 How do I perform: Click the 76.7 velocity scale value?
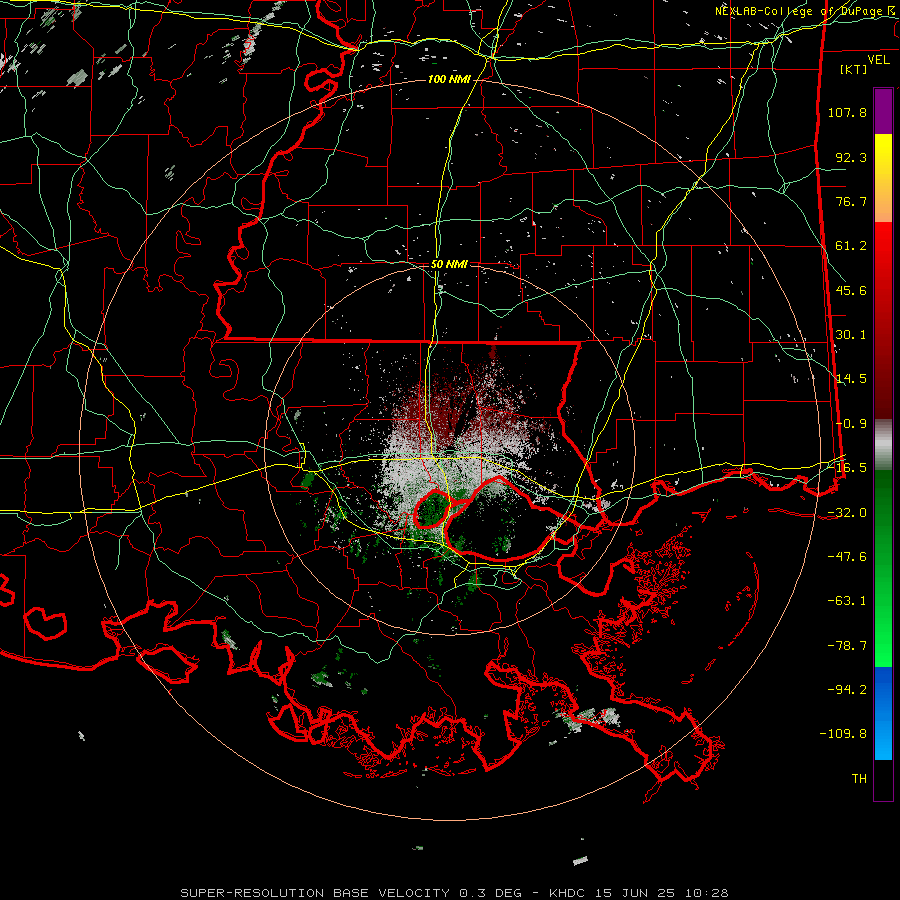(851, 201)
